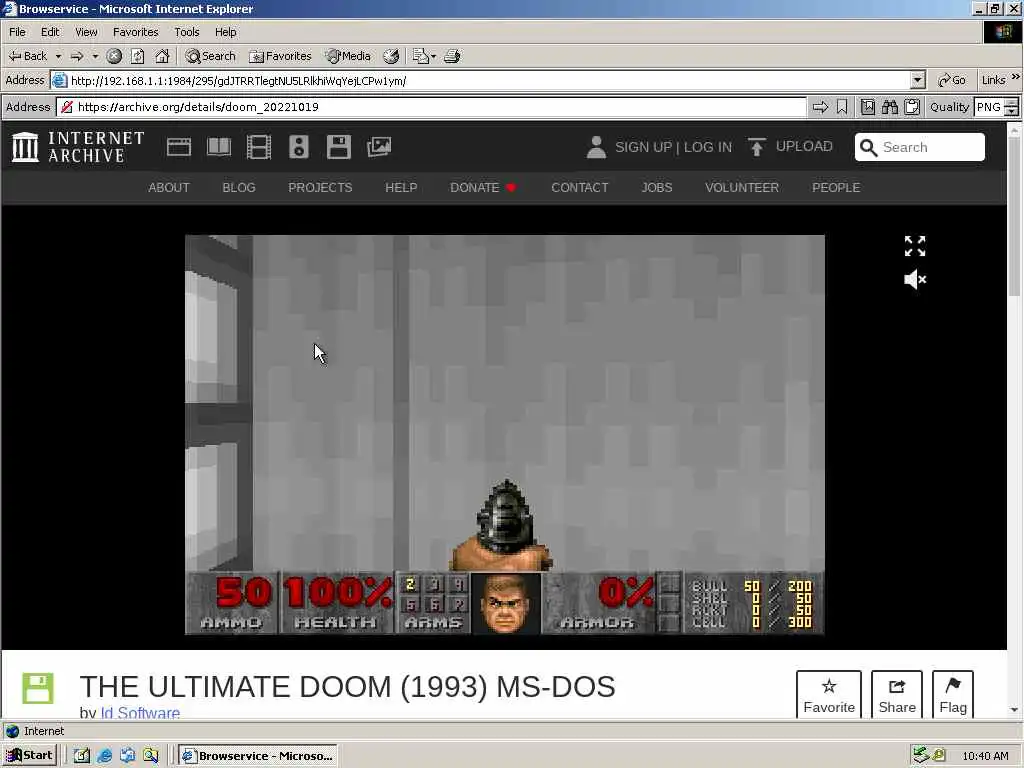Open the Help menu

(x=225, y=32)
